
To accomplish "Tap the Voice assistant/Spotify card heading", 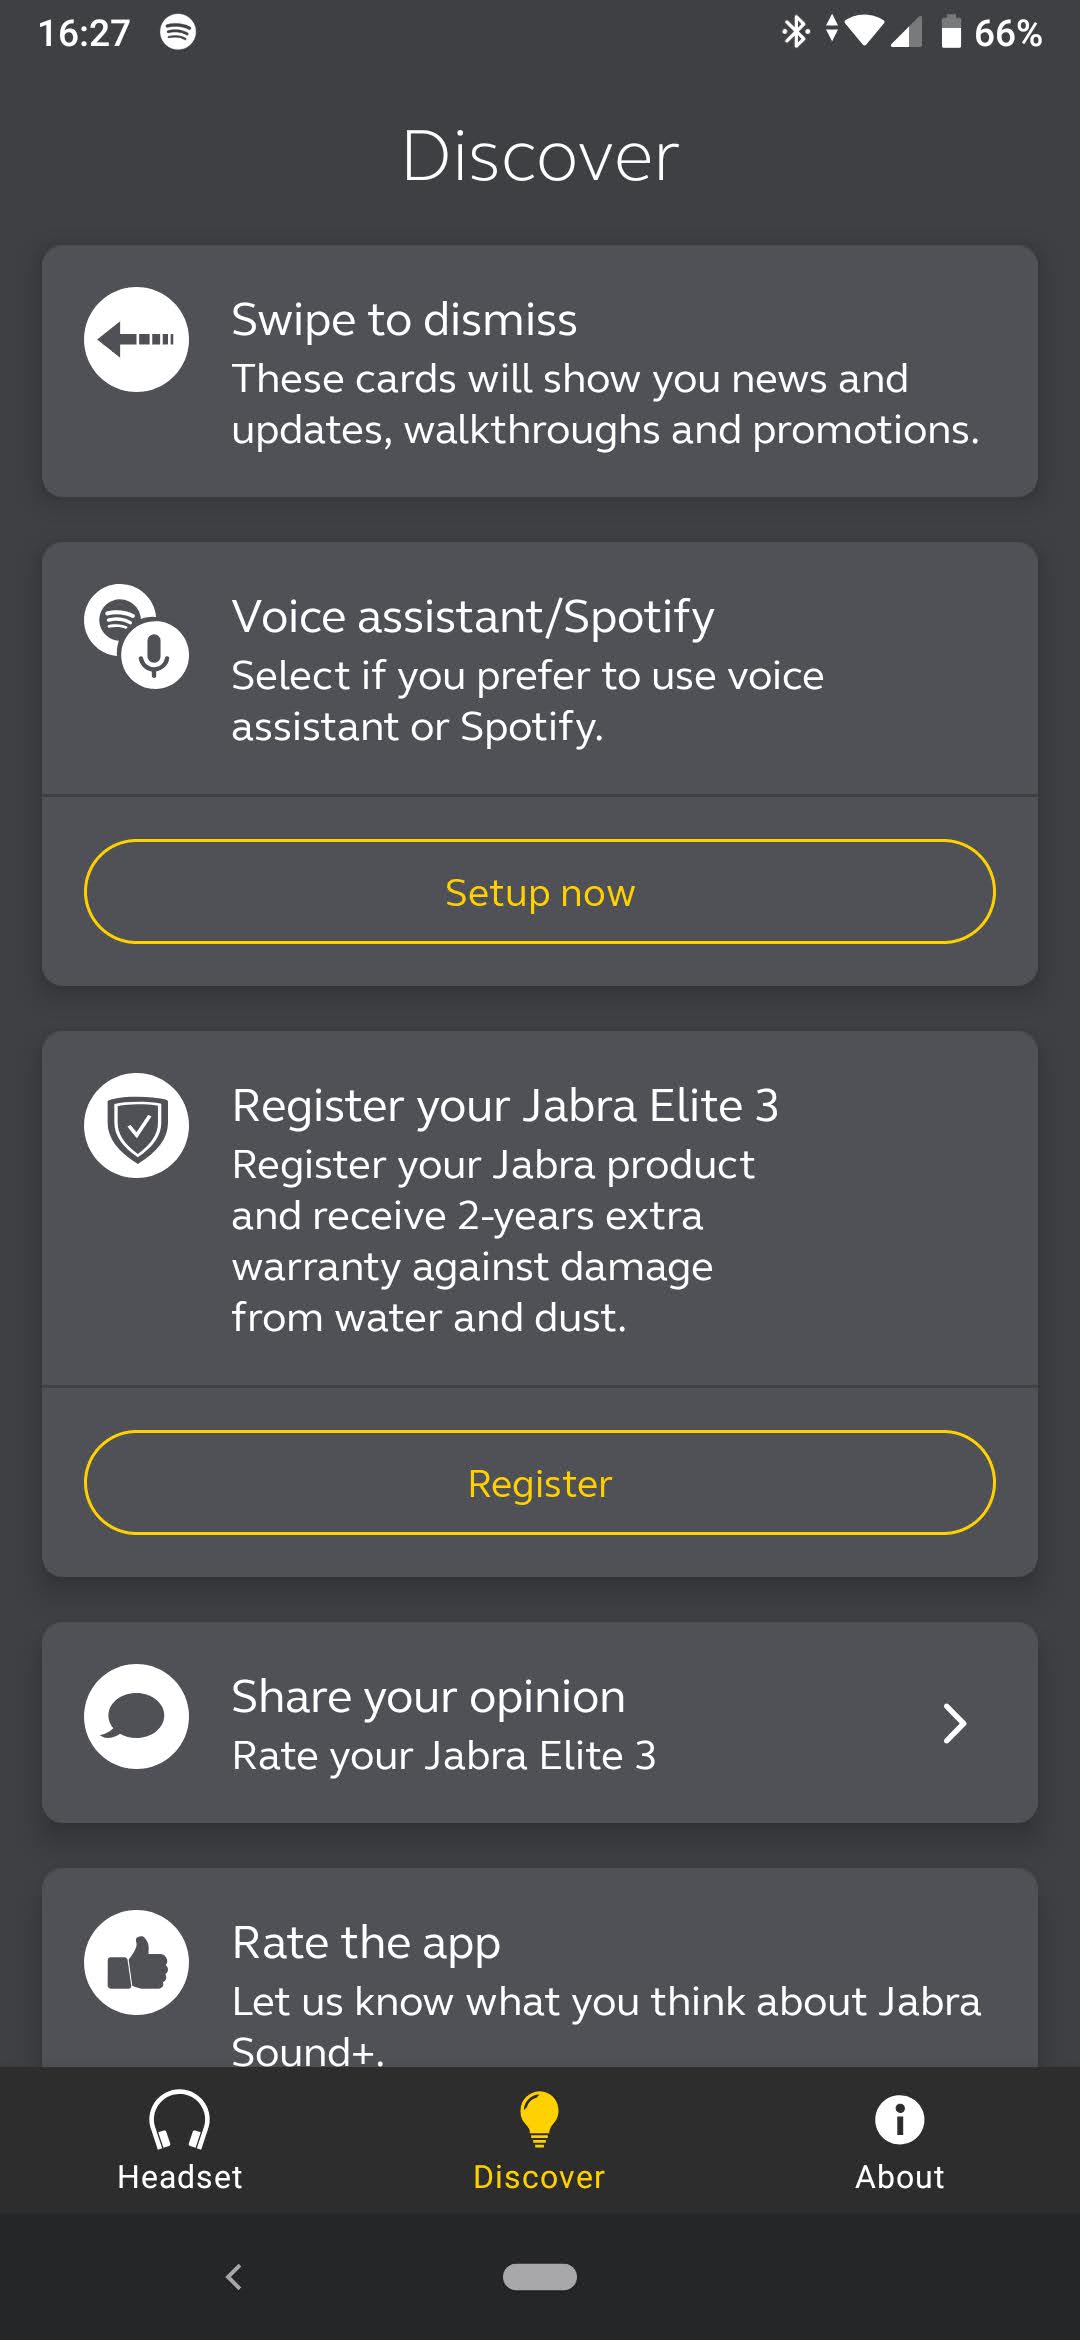I will pos(473,616).
